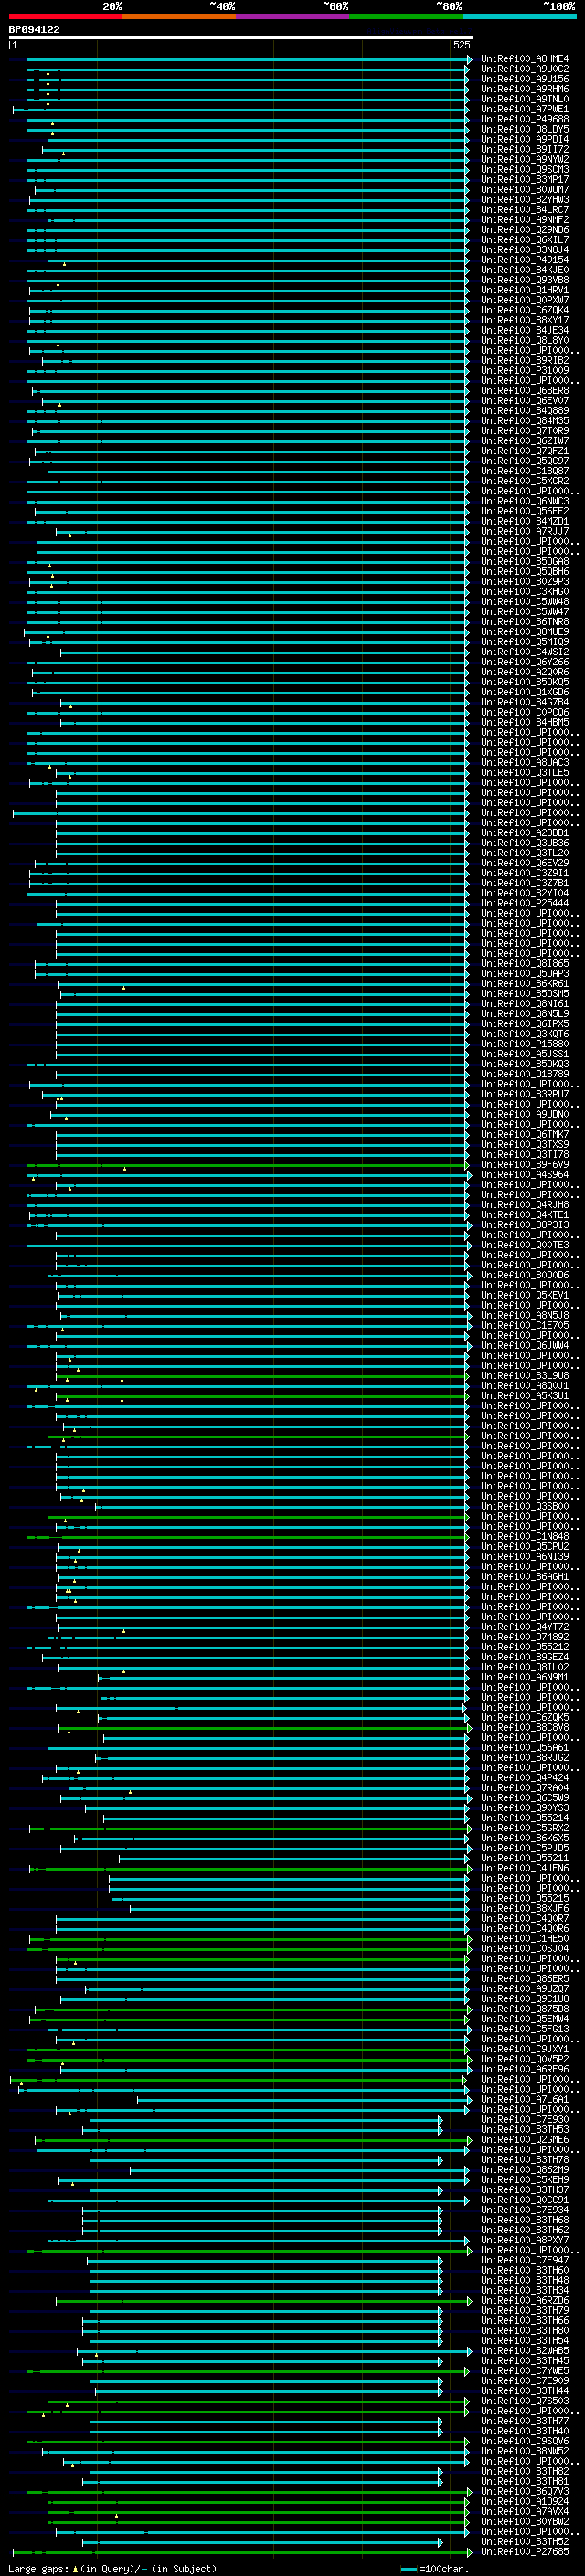Open hit UniRef100_Q00TE3
This screenshot has width=585, height=2576.
click(525, 1246)
